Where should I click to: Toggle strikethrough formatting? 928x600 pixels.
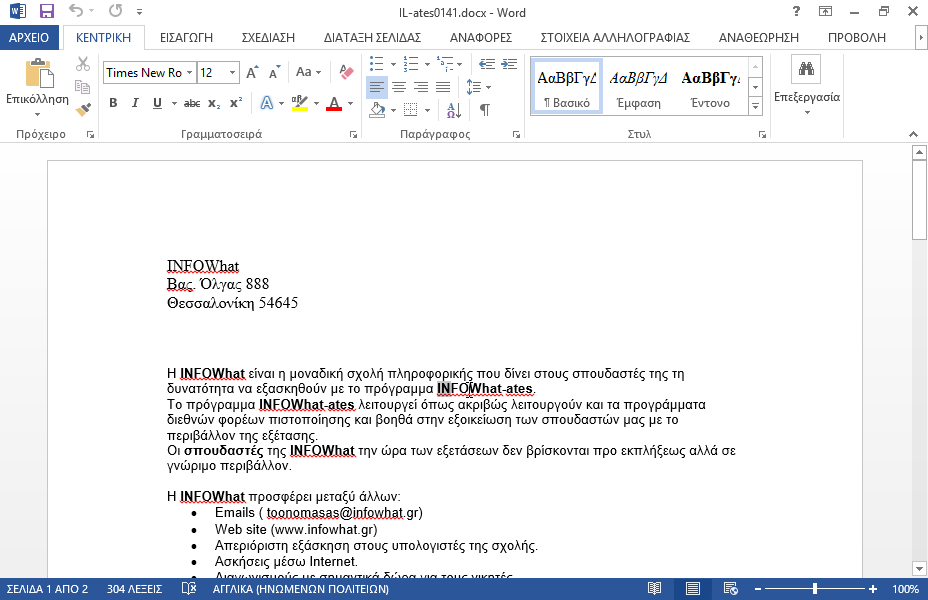tap(192, 104)
